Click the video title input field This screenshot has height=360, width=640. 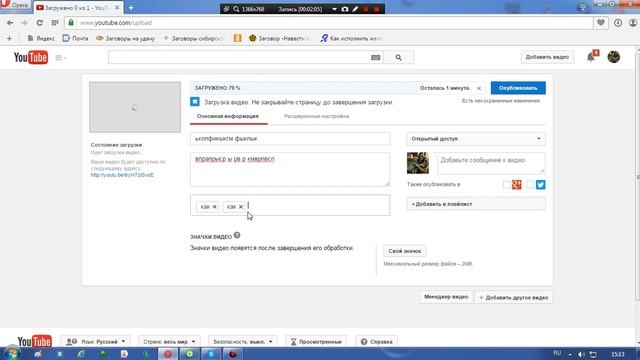290,139
